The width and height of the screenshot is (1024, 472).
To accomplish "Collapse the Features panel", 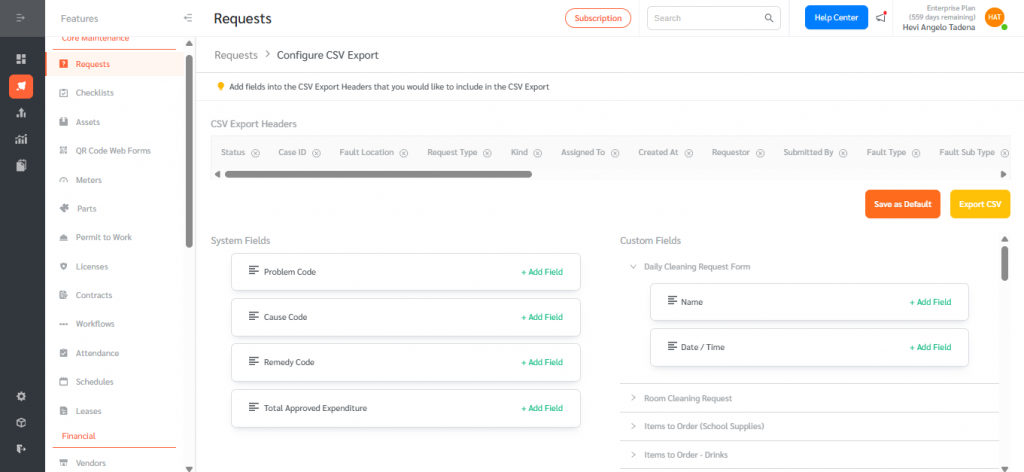I will 188,18.
